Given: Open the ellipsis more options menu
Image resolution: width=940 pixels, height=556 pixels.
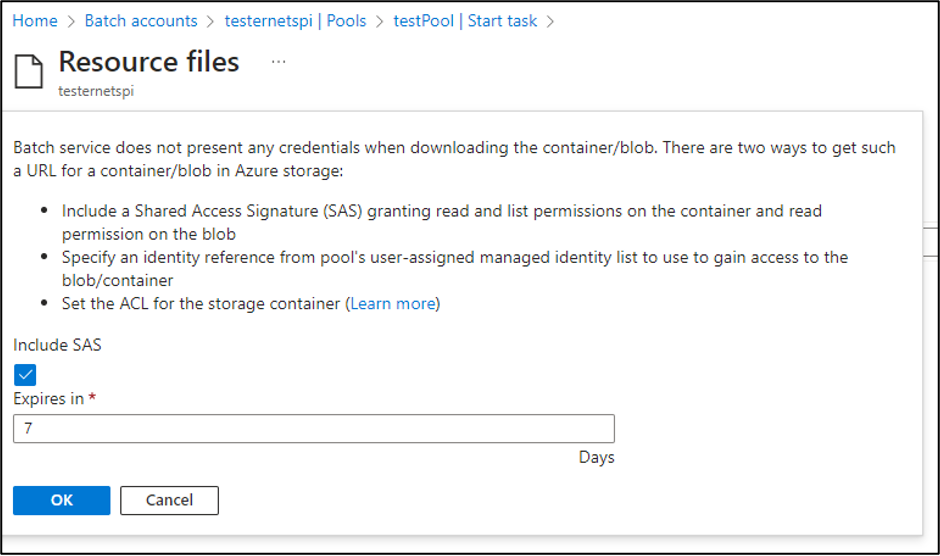Looking at the screenshot, I should click(278, 62).
